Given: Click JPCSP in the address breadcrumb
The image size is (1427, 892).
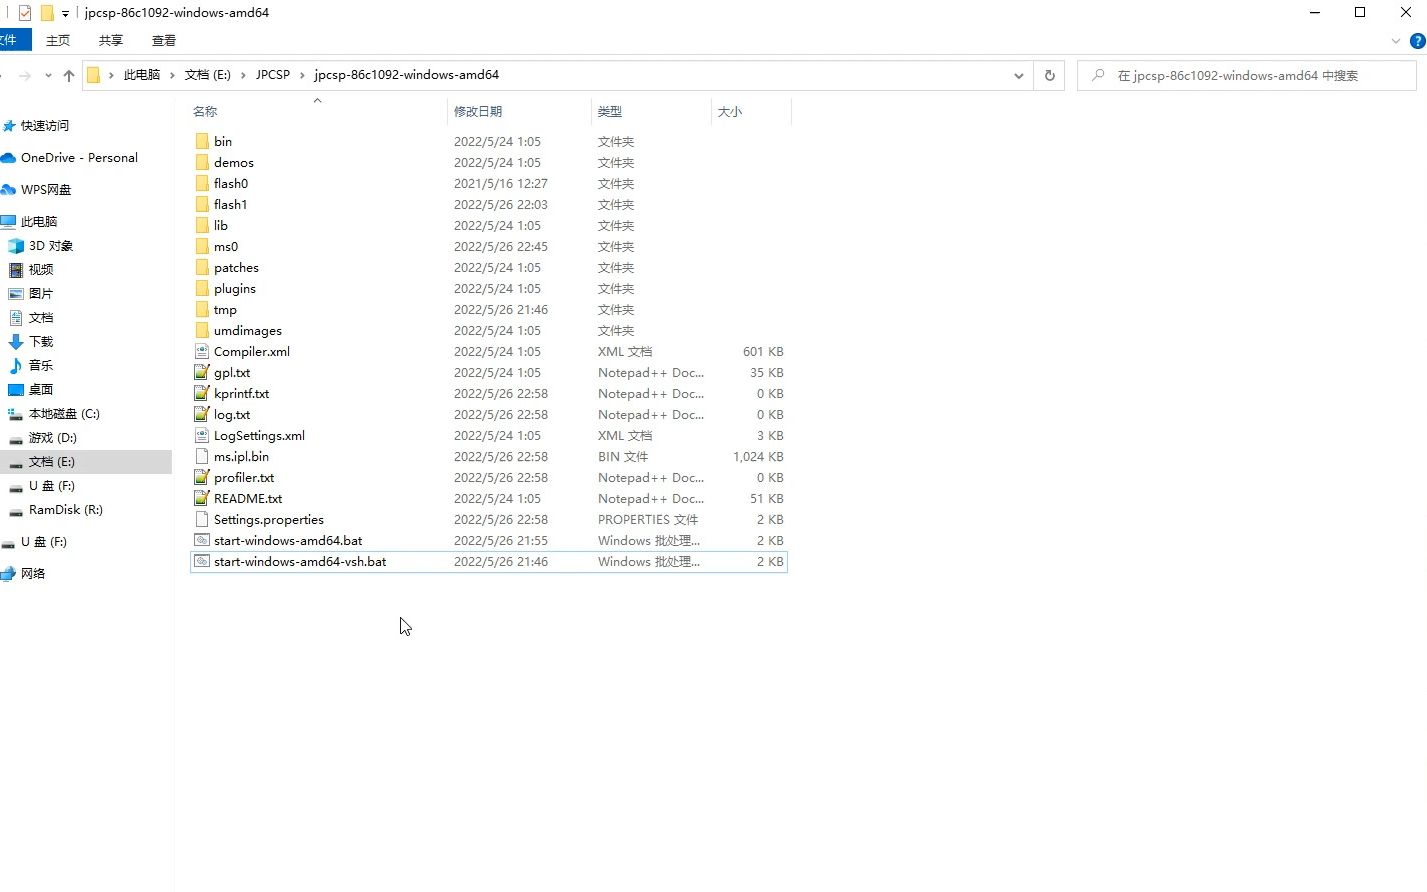Looking at the screenshot, I should 273,75.
